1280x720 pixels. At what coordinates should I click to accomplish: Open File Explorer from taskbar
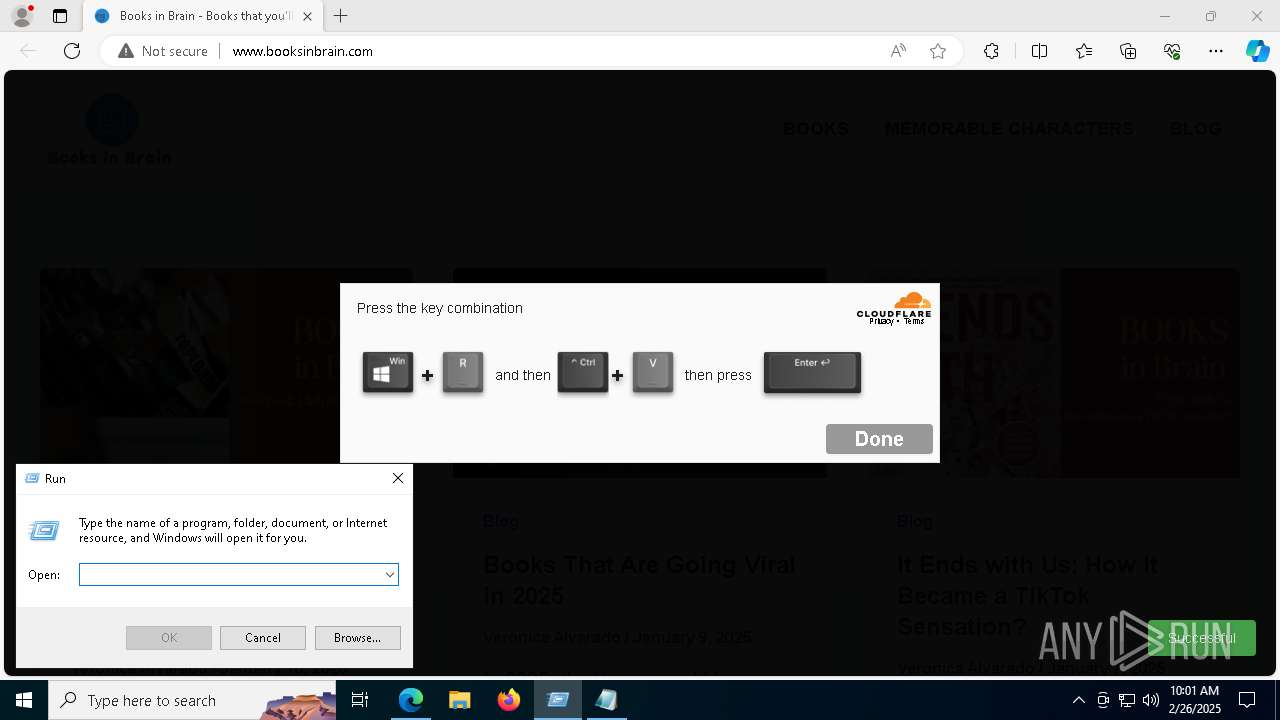tap(459, 700)
